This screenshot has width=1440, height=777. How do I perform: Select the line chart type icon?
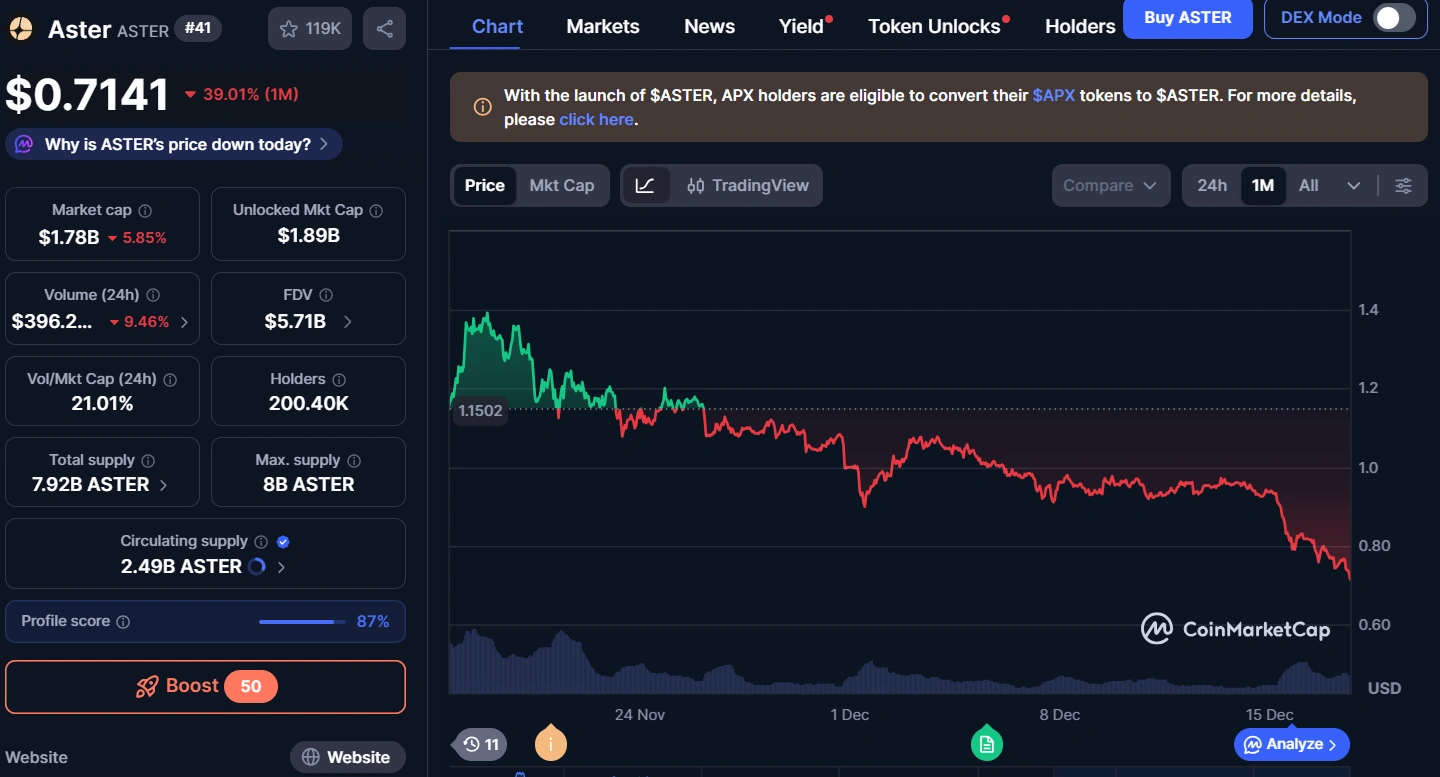point(646,185)
